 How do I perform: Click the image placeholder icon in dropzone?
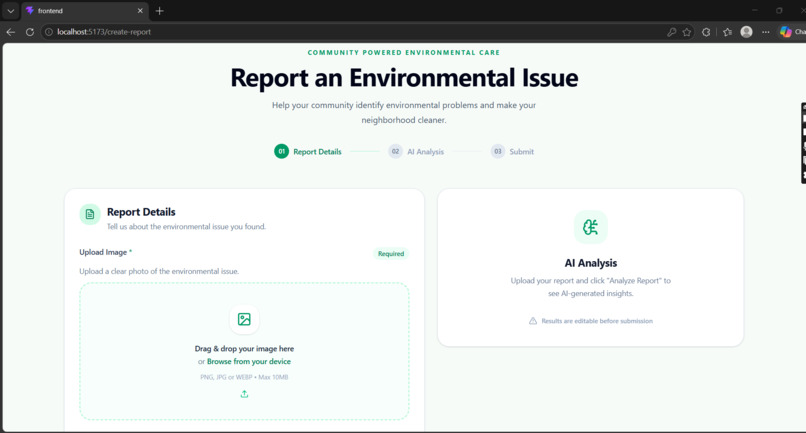[x=244, y=319]
